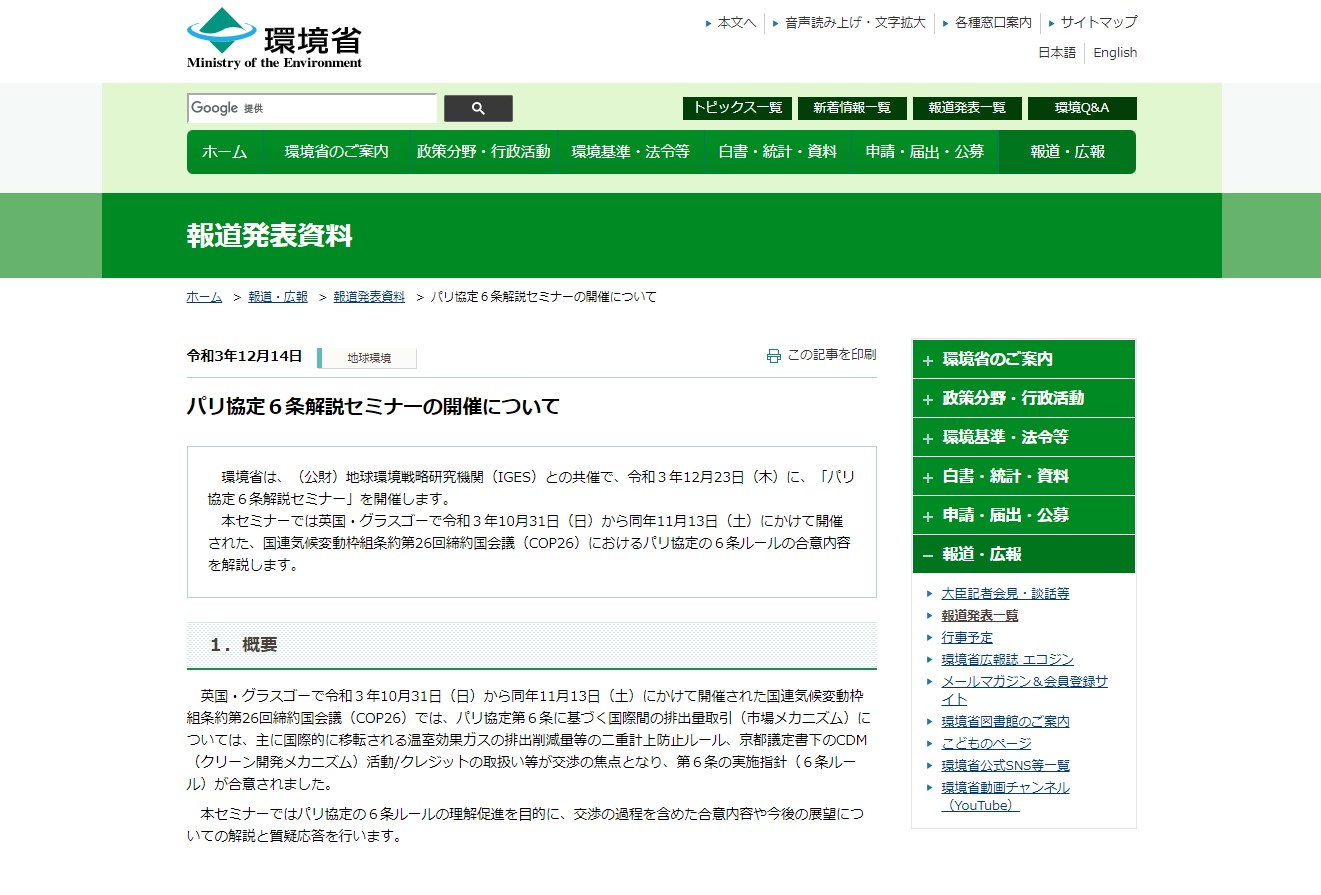Screen dimensions: 1321x895
Task: Click the magnifier search button
Action: pyautogui.click(x=478, y=109)
